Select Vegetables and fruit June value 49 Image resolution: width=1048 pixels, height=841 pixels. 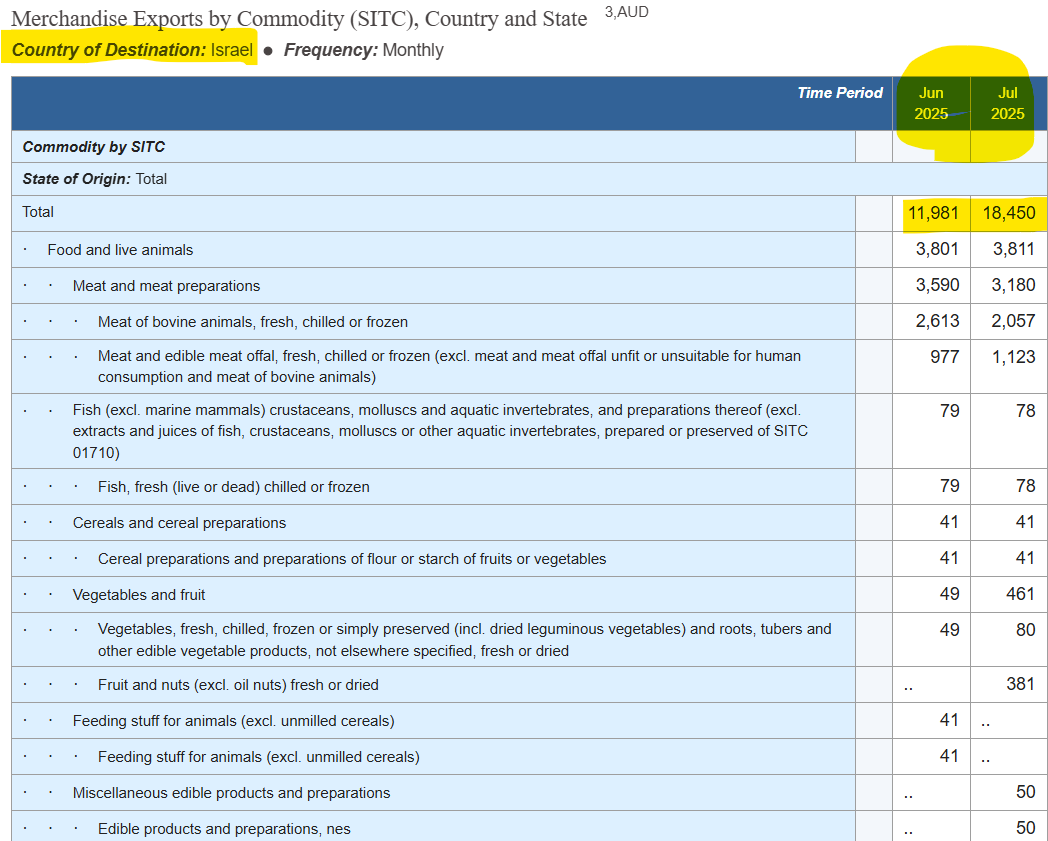point(949,594)
